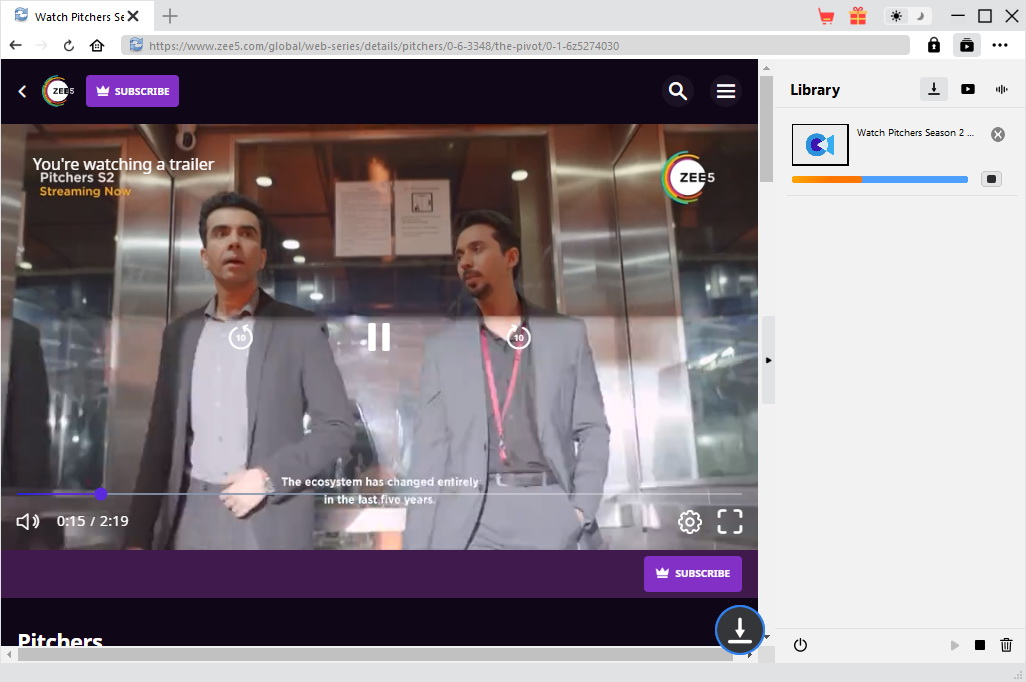Click the blue floating download button over the page

(x=740, y=630)
